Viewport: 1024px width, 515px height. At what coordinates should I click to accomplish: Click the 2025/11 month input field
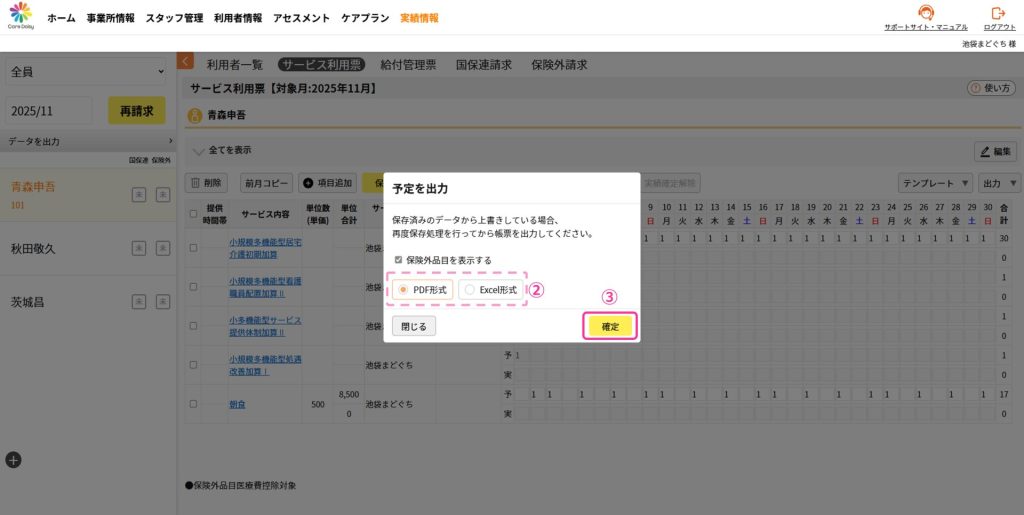coord(49,111)
